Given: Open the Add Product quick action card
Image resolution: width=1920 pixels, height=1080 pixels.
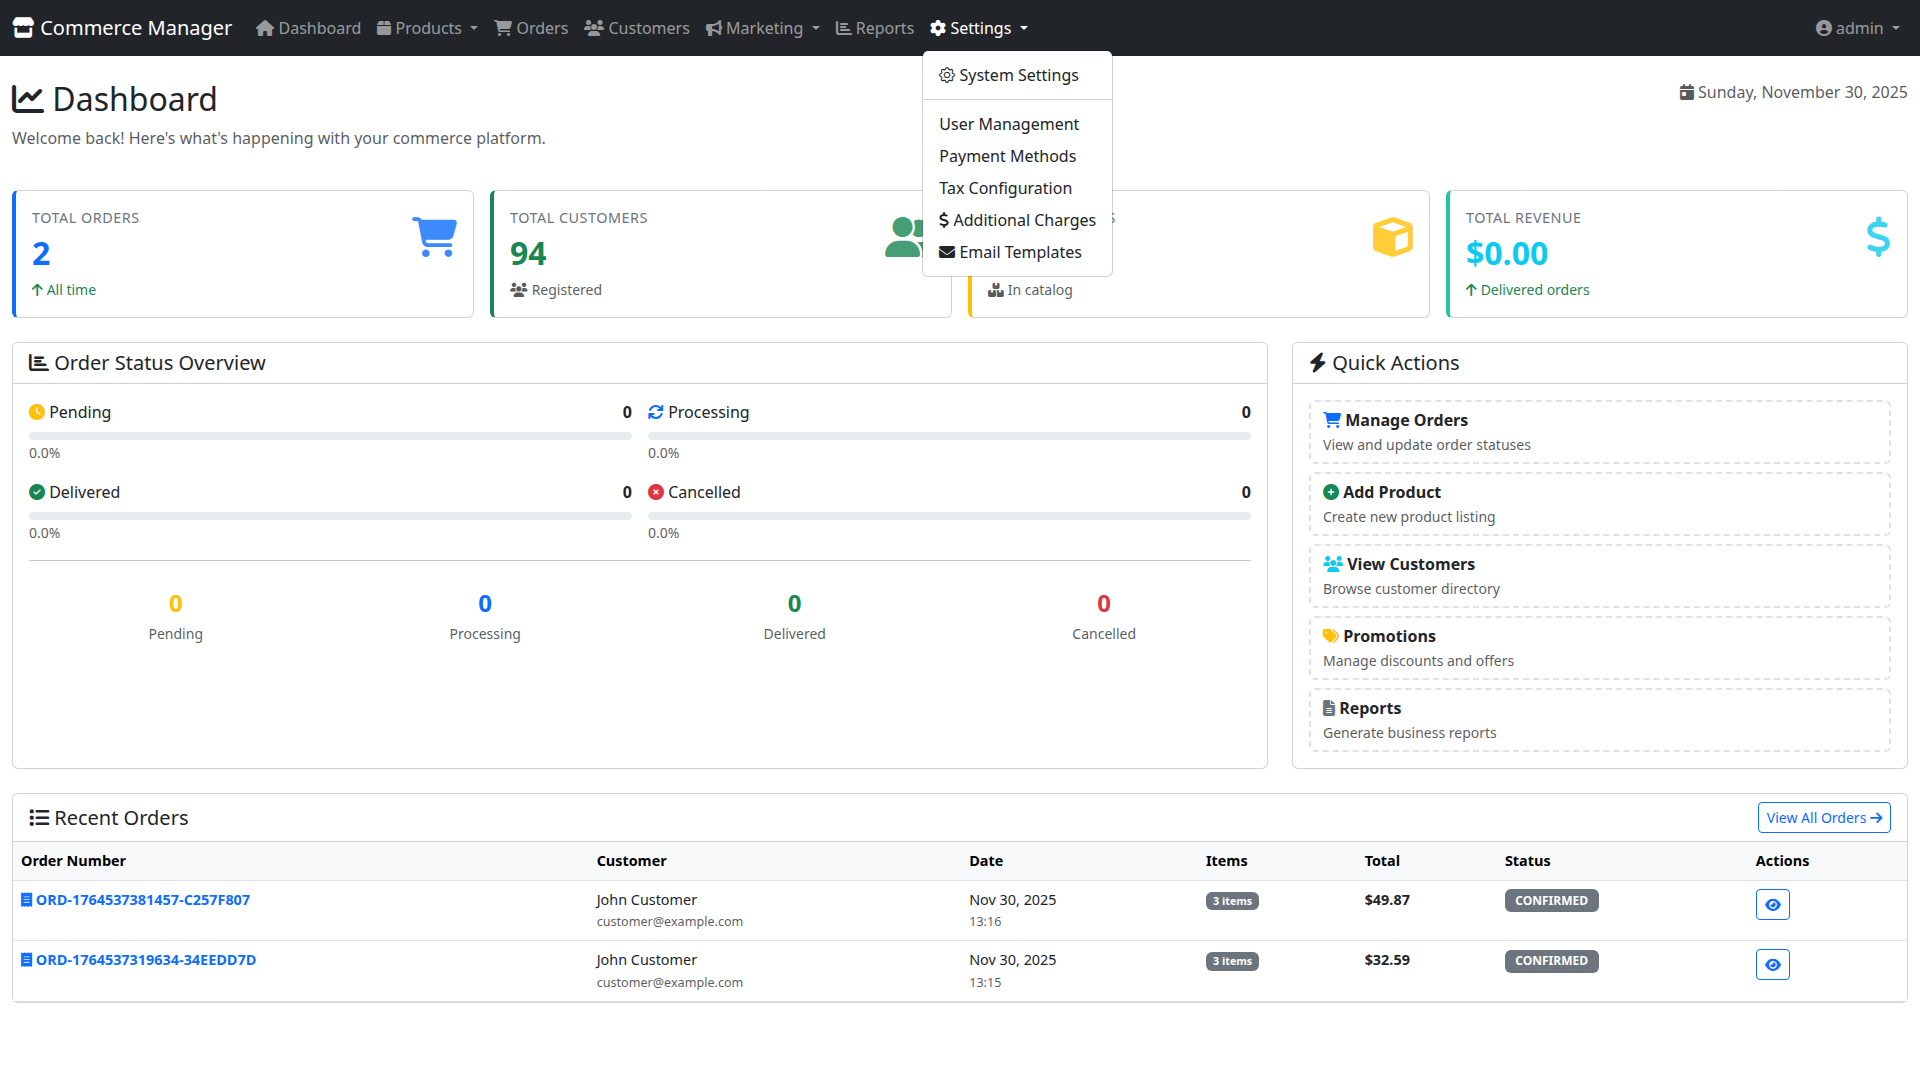Looking at the screenshot, I should pyautogui.click(x=1598, y=504).
